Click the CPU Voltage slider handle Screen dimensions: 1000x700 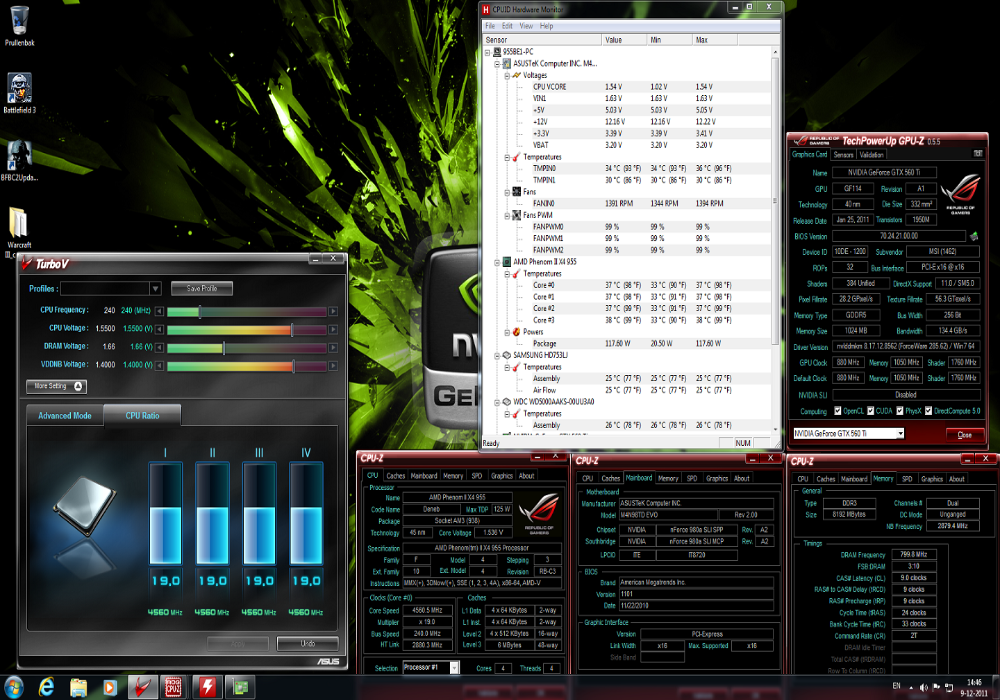tap(292, 330)
